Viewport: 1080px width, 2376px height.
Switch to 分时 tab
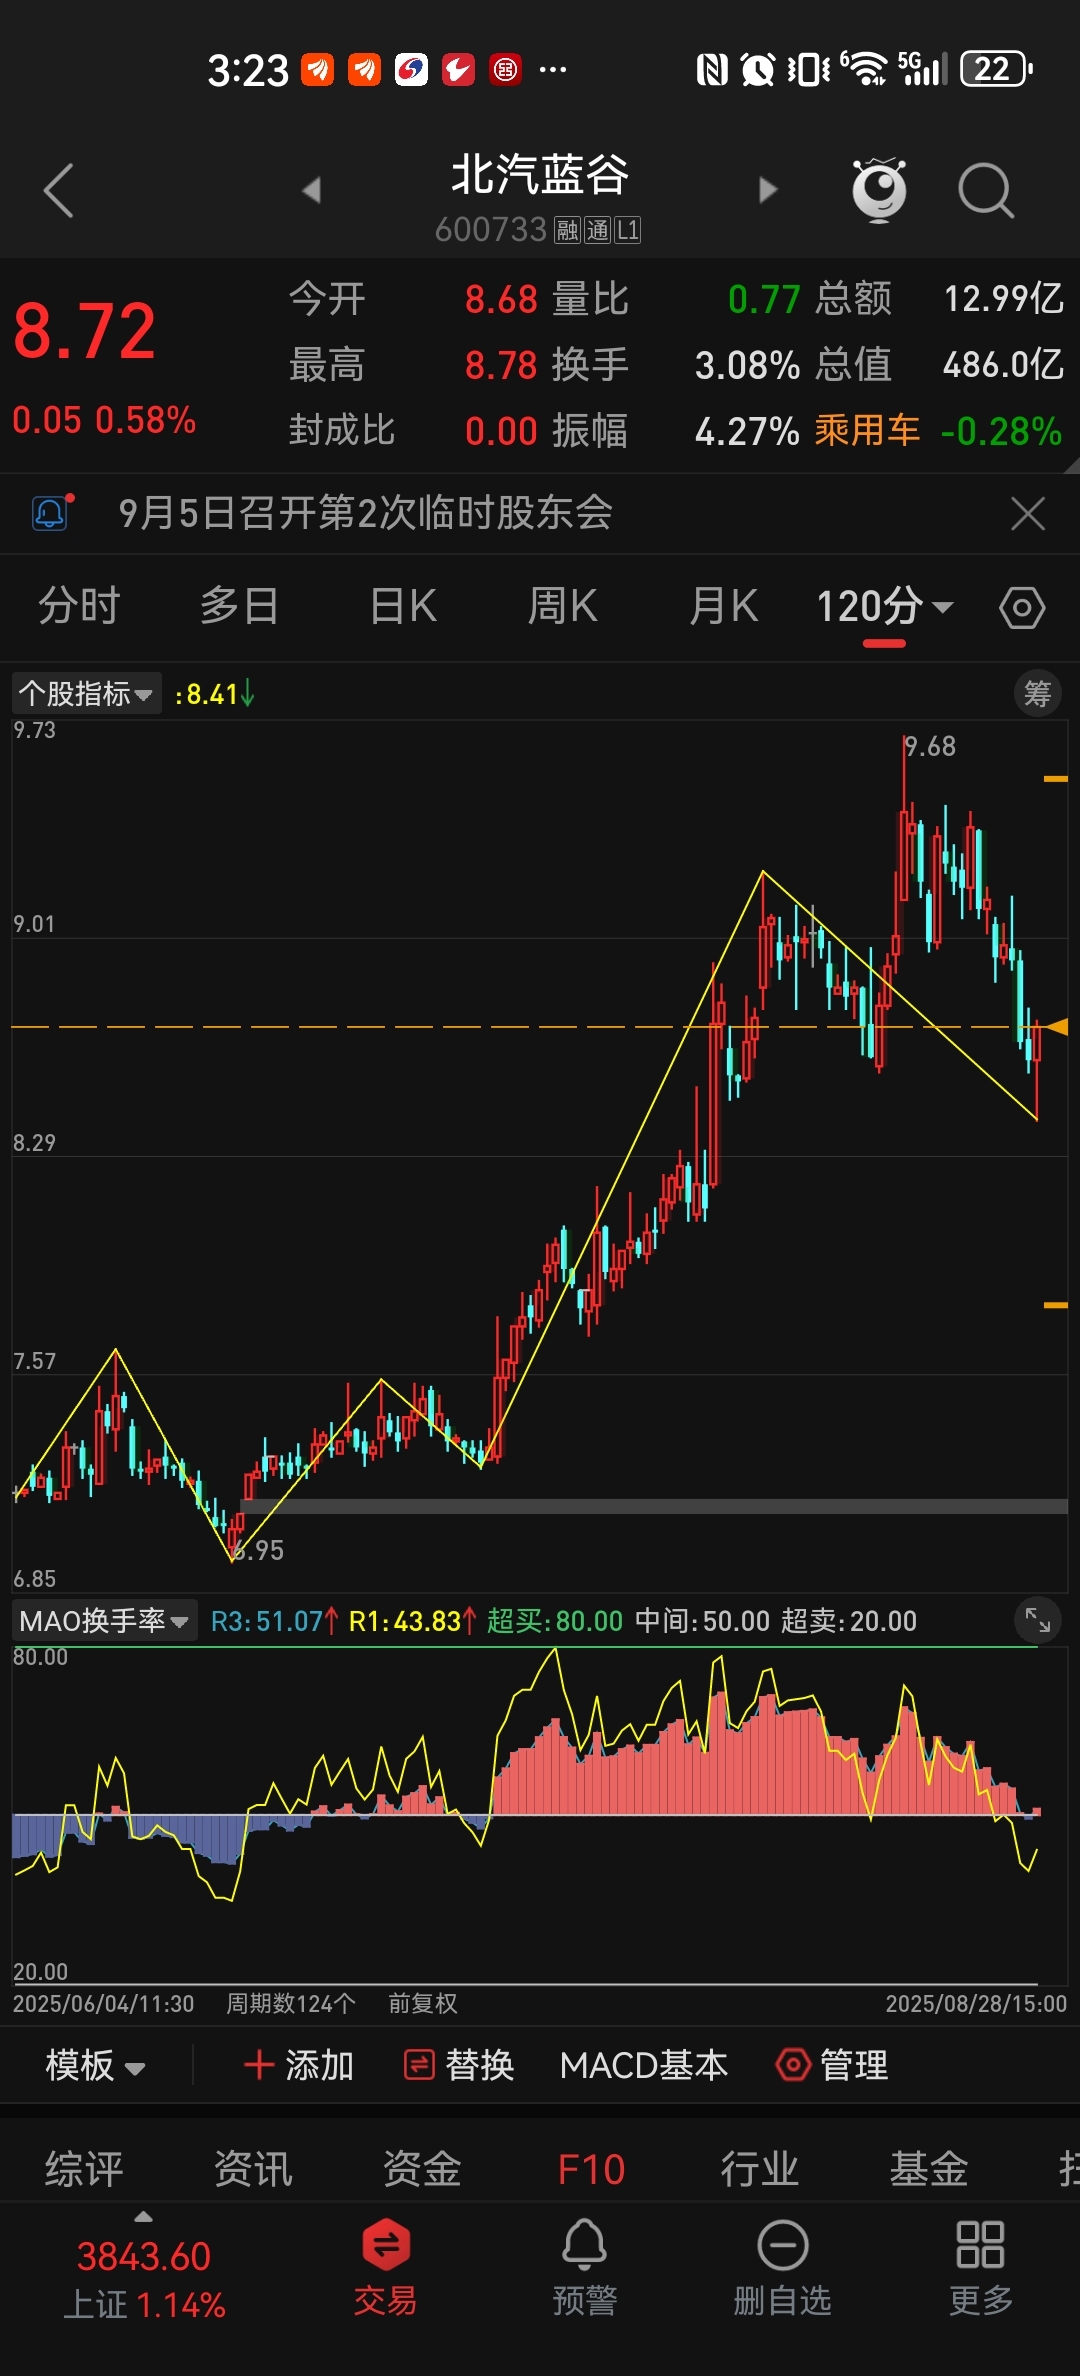click(79, 606)
